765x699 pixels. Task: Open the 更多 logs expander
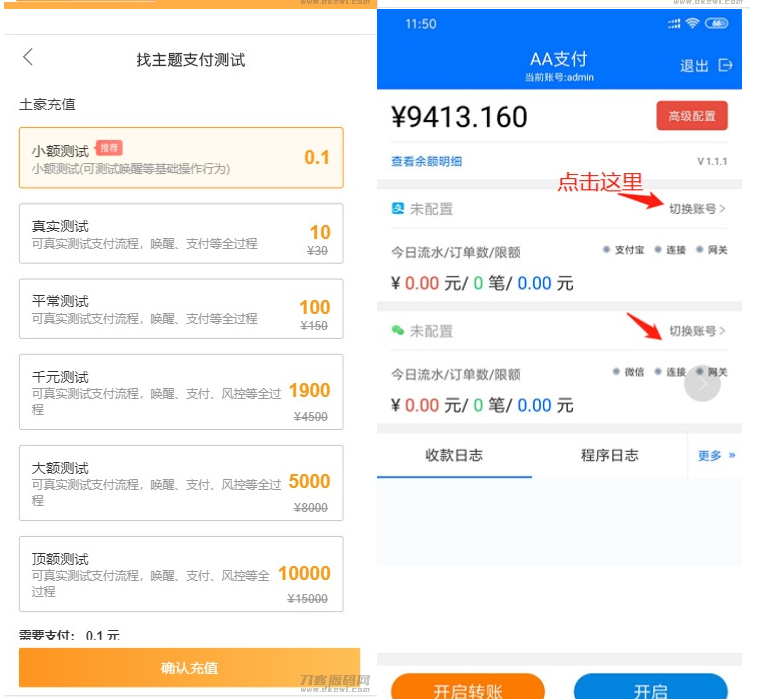[716, 456]
